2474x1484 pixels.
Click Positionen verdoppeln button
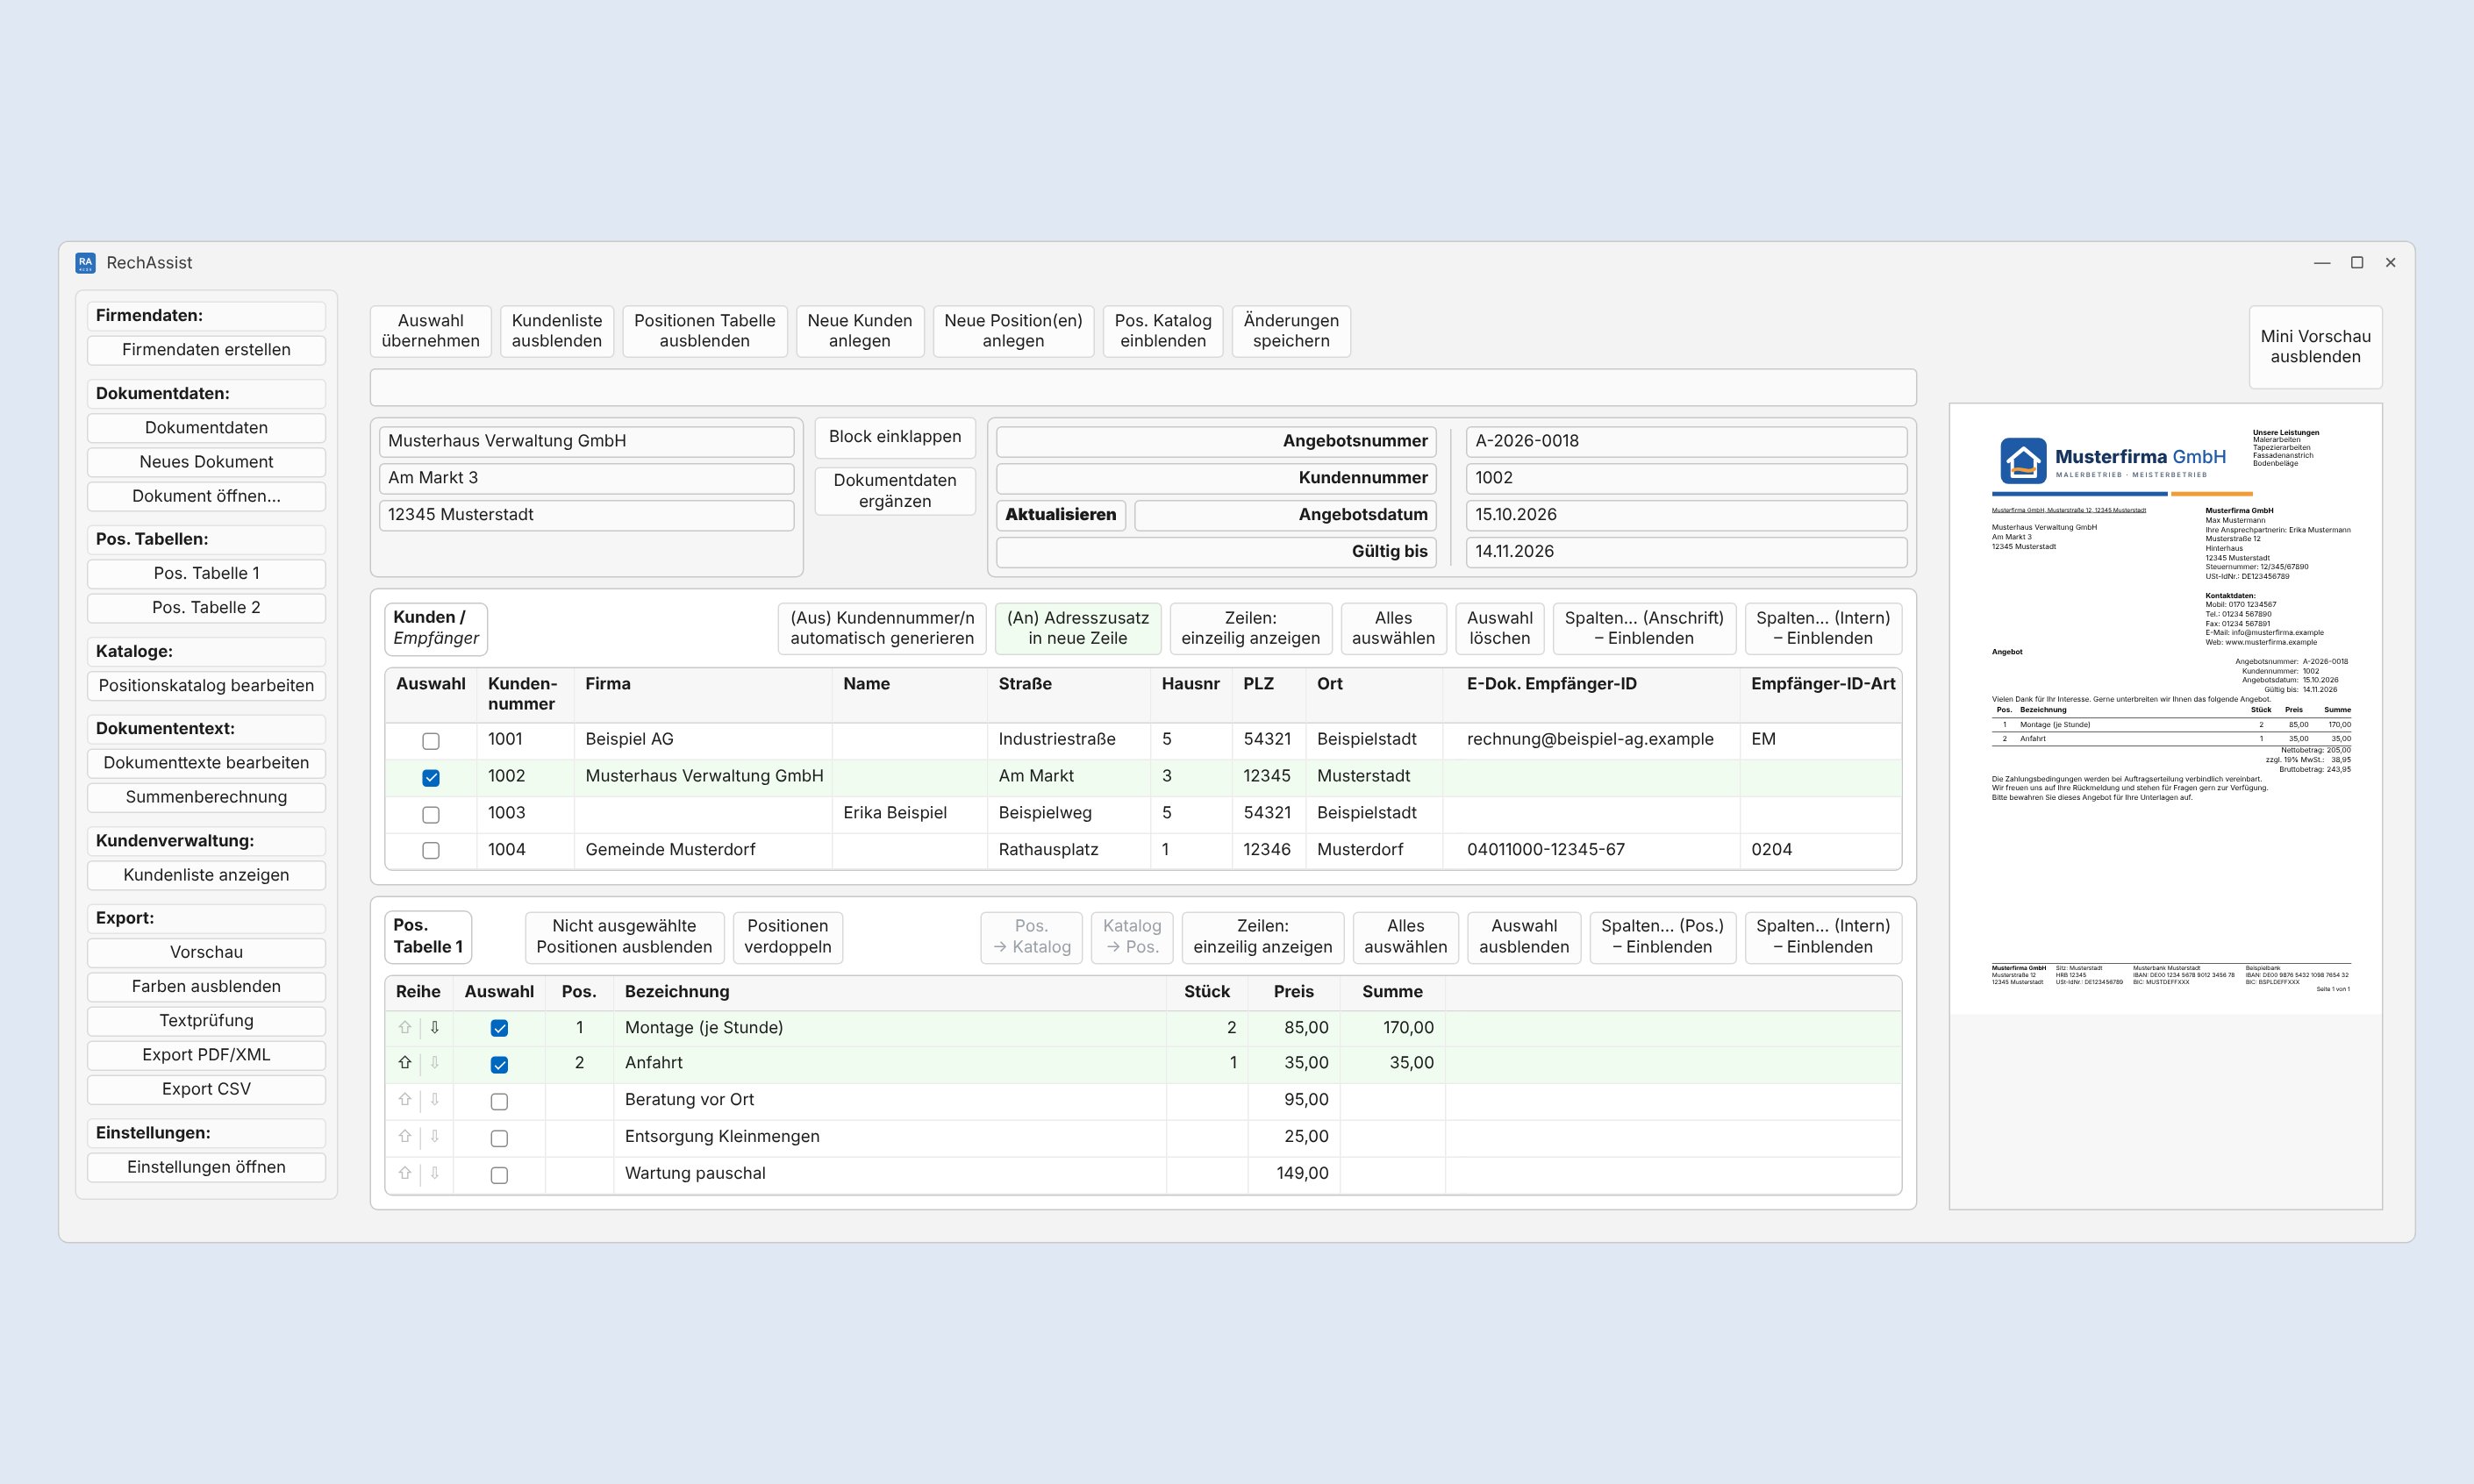click(x=788, y=936)
